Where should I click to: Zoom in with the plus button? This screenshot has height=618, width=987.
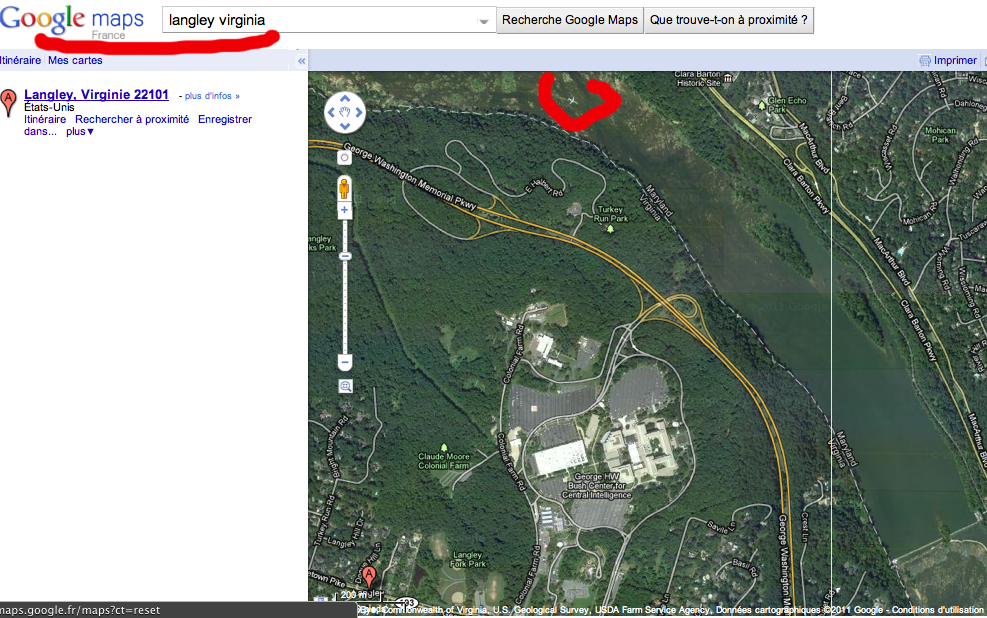344,210
